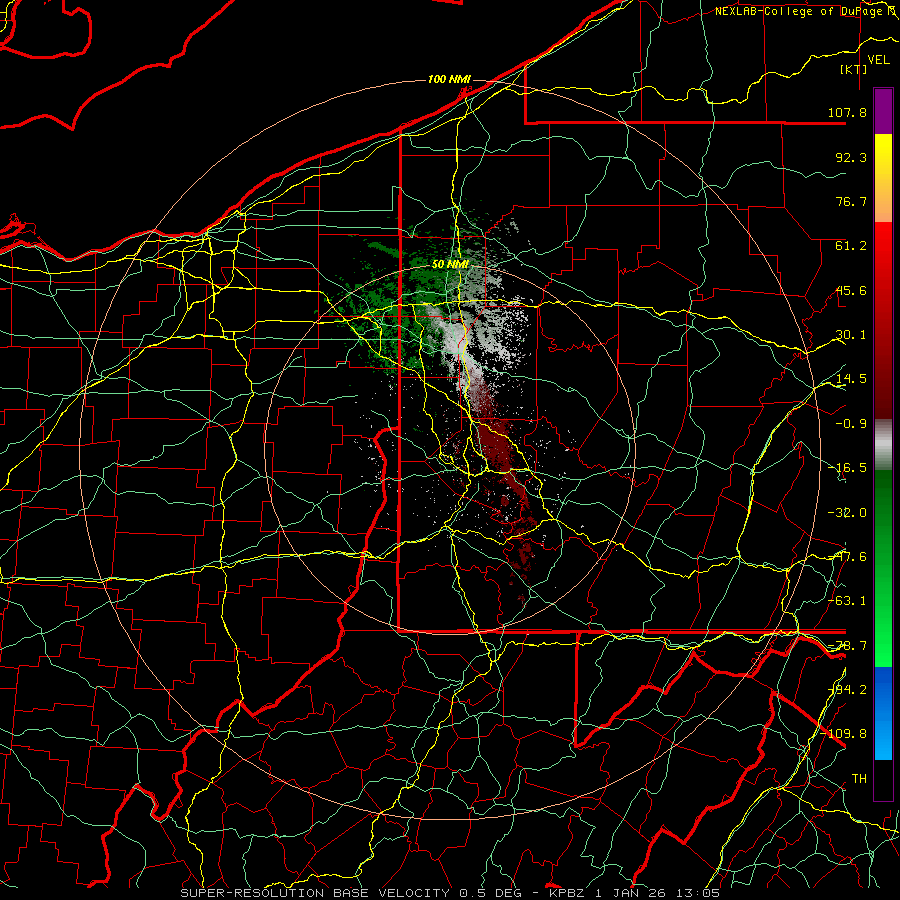Viewport: 900px width, 900px height.
Task: Click the bottom product caption 'SUPER-RESOLUTION BASE VELOCITY'
Action: 315,893
